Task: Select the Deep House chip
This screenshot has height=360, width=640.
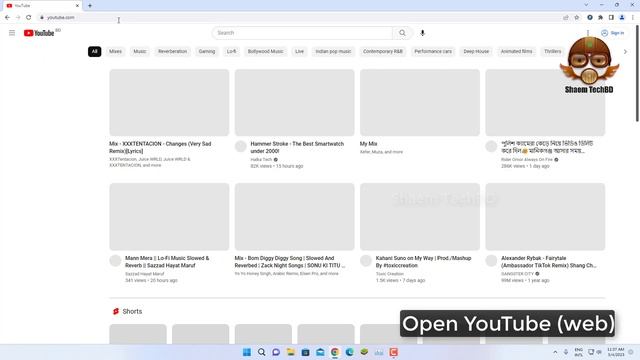Action: (476, 51)
